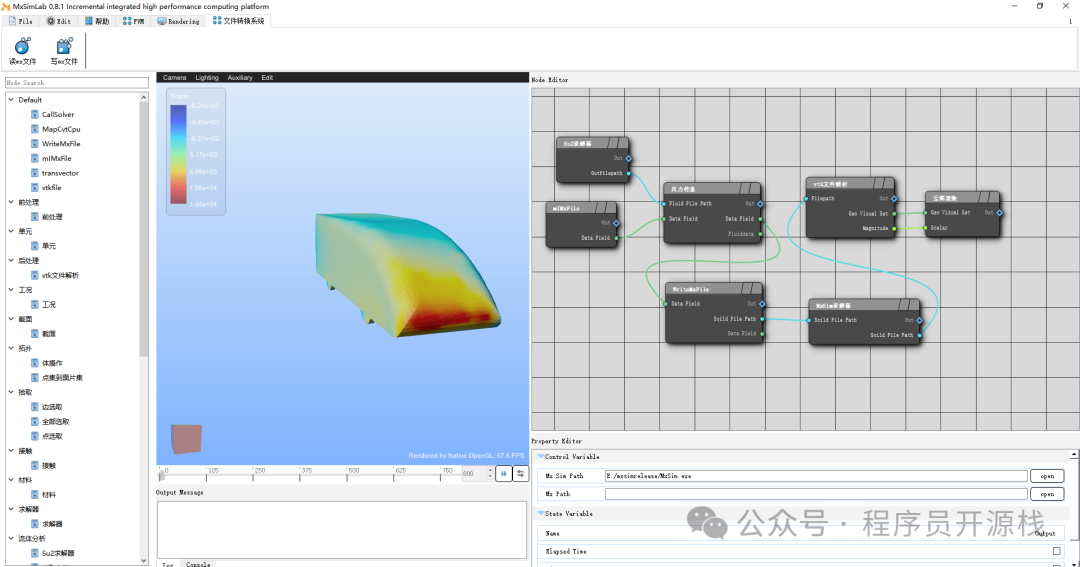Select the MapCvtCpu node icon
Viewport: 1080px width, 567px height.
point(35,129)
